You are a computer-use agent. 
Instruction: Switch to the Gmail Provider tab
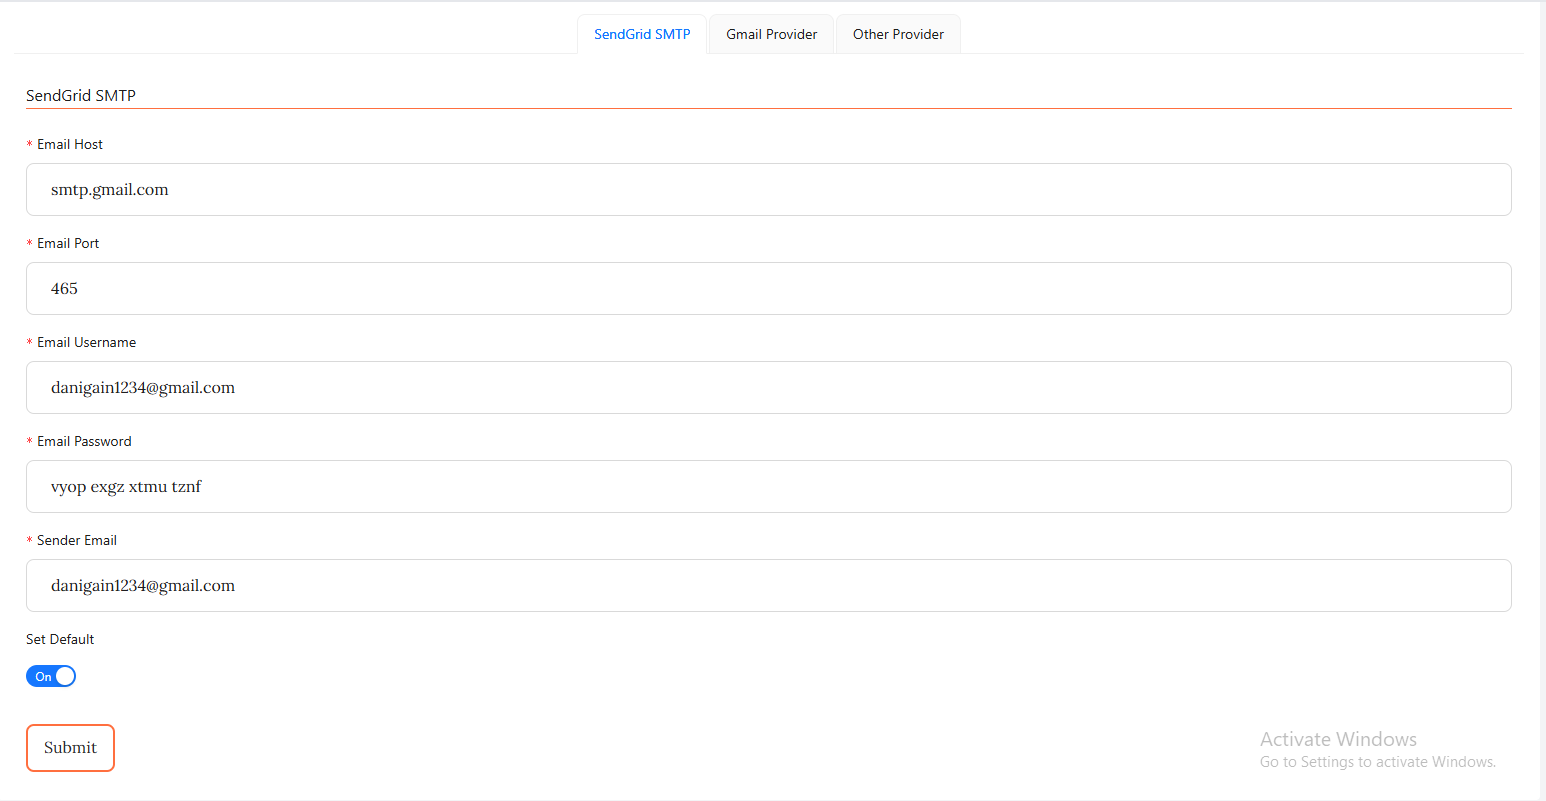pyautogui.click(x=771, y=34)
